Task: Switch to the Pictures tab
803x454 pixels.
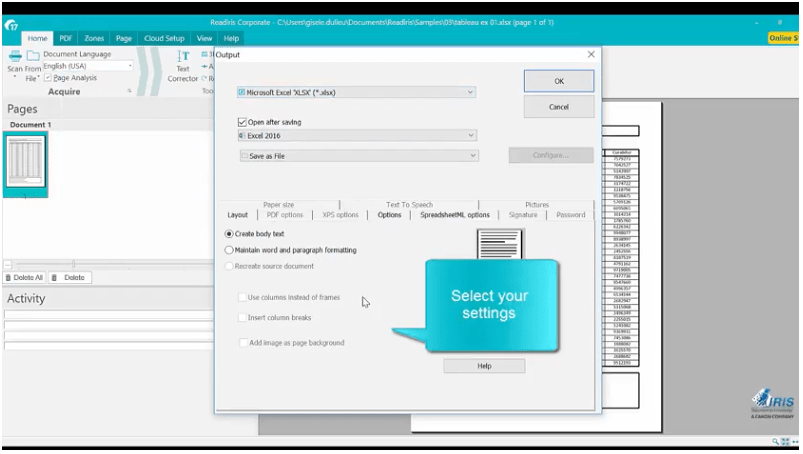Action: coord(537,205)
